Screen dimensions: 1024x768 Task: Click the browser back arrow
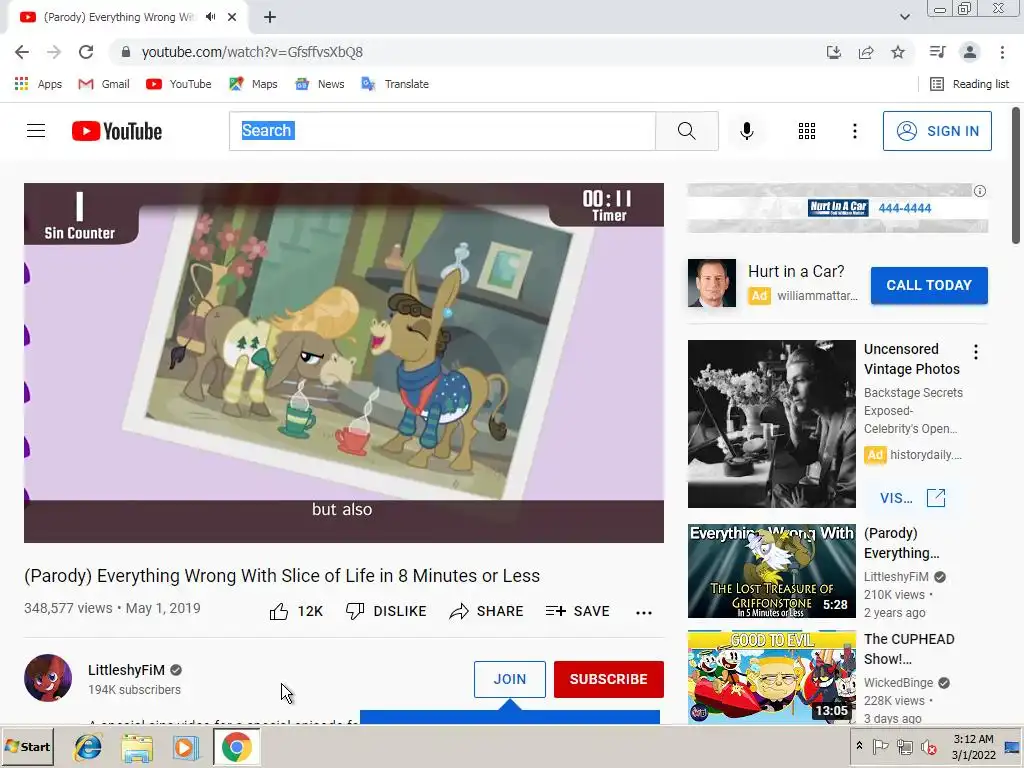click(22, 52)
